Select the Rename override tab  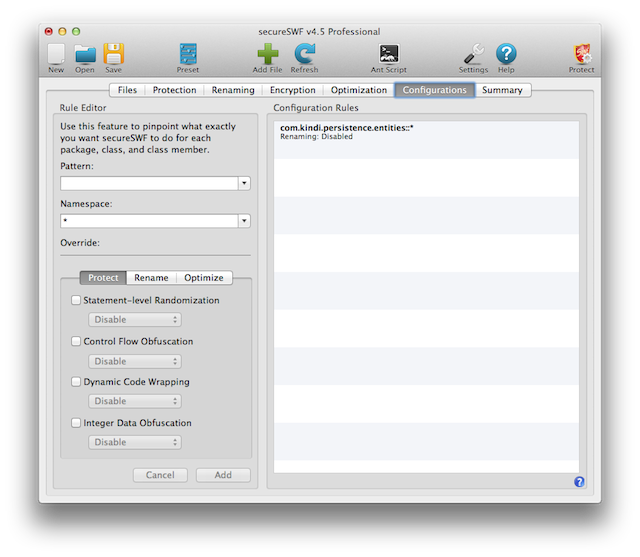(151, 278)
